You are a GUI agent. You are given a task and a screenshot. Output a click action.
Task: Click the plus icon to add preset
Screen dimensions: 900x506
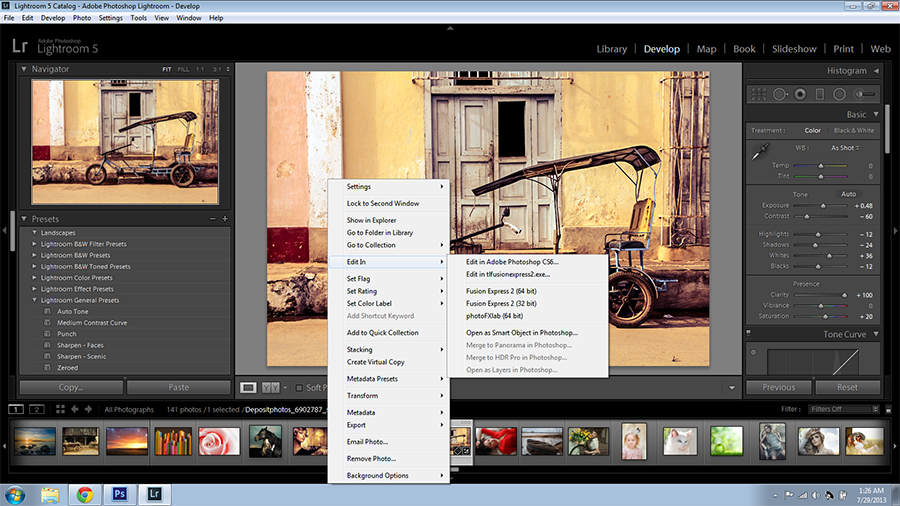click(225, 219)
